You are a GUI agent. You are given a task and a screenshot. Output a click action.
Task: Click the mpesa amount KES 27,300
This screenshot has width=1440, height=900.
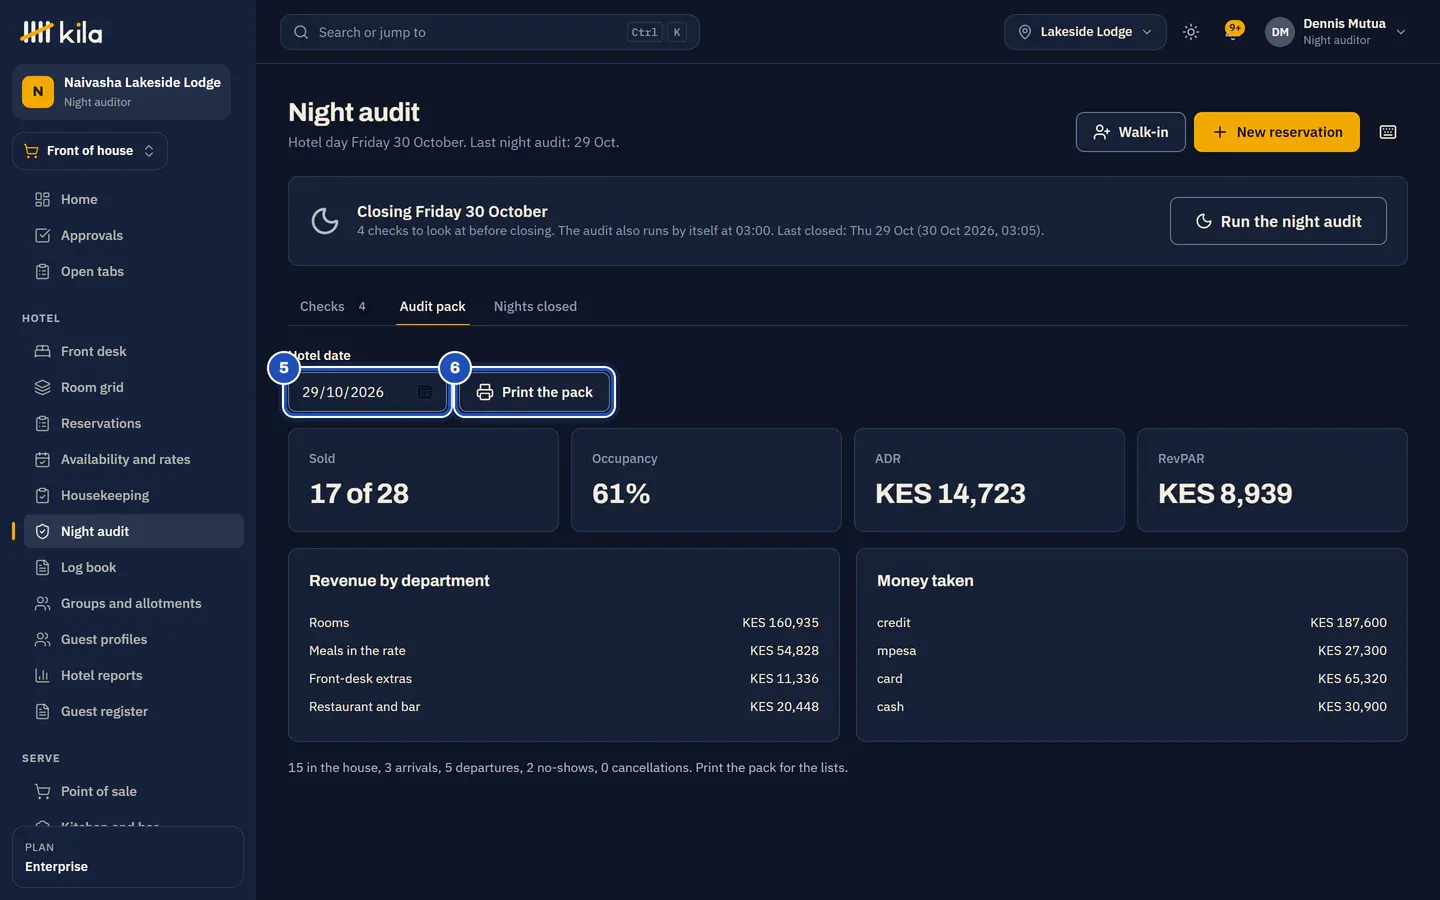click(1352, 651)
